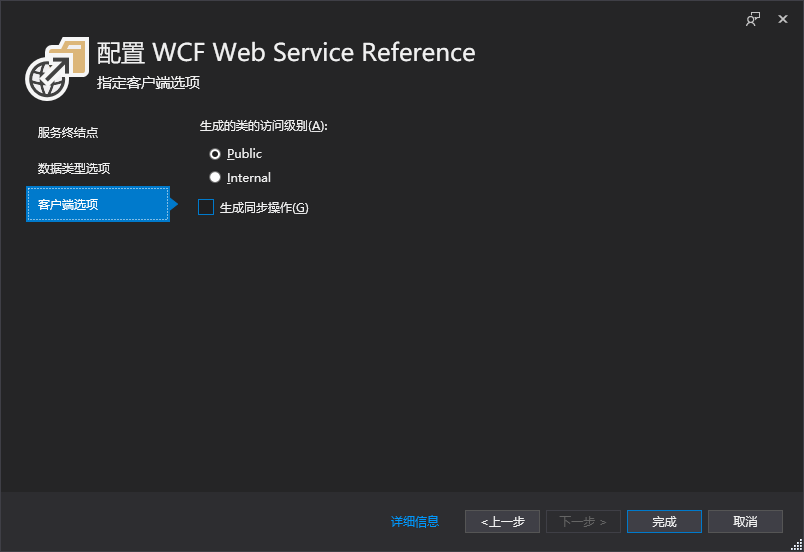Image resolution: width=804 pixels, height=552 pixels.
Task: Select the Public access level radio button
Action: click(215, 154)
